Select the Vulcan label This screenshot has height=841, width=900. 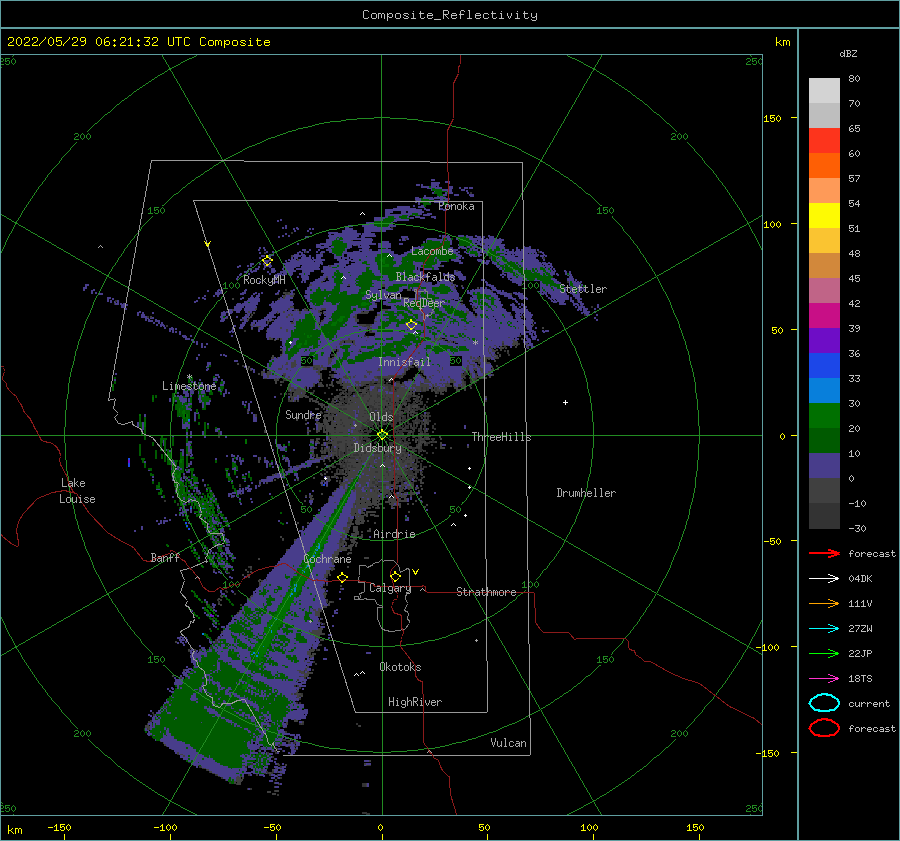coord(509,743)
